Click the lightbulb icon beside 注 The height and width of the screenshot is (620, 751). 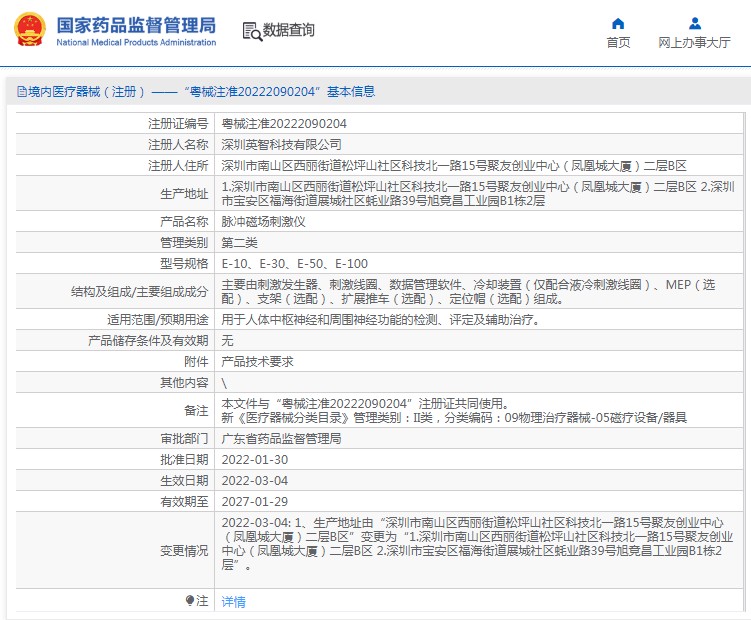[190, 601]
